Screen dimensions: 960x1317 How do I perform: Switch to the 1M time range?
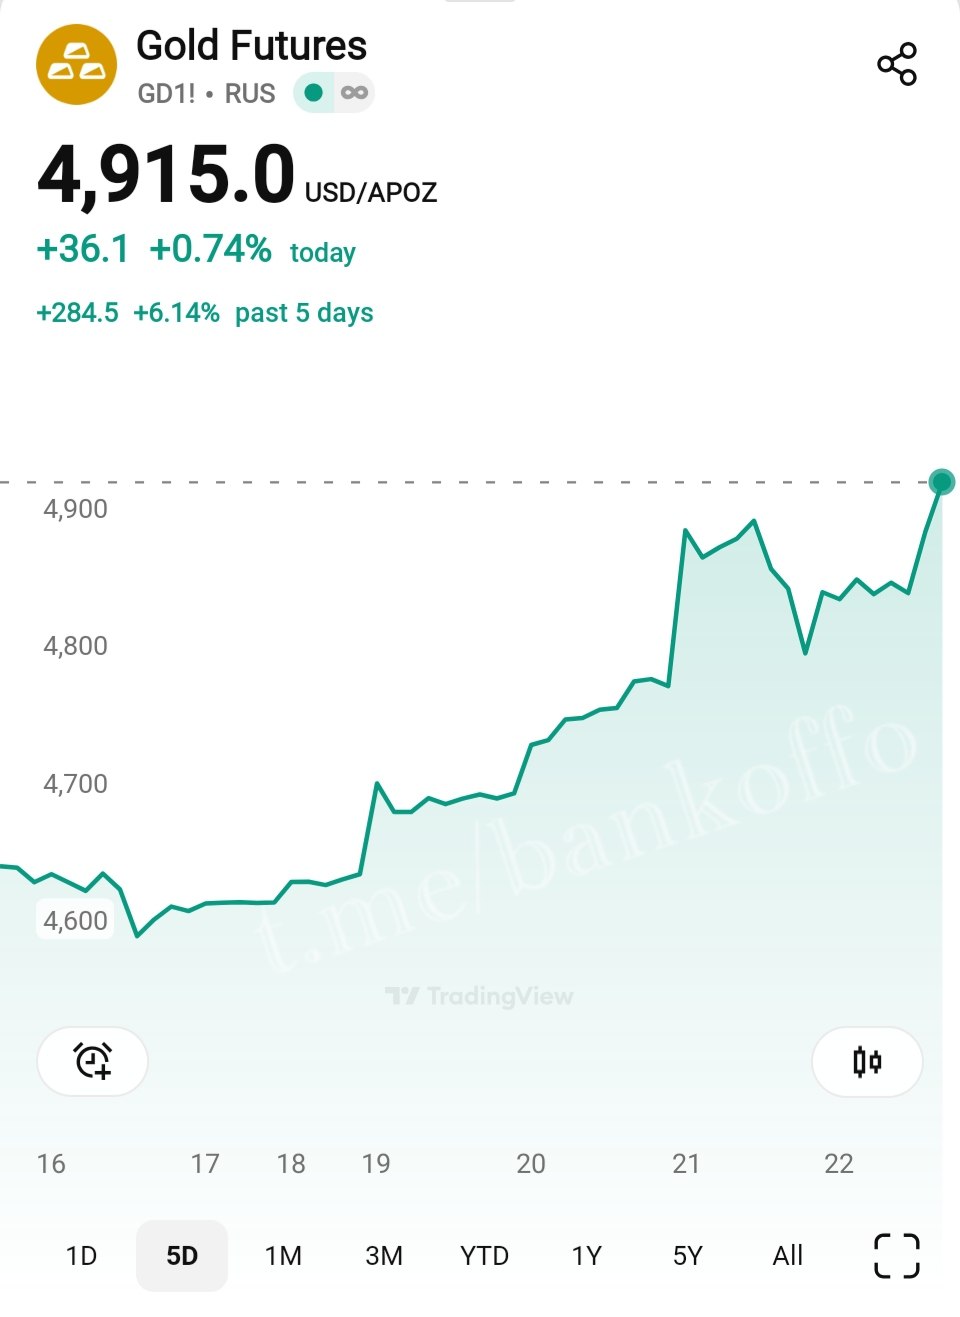283,1256
